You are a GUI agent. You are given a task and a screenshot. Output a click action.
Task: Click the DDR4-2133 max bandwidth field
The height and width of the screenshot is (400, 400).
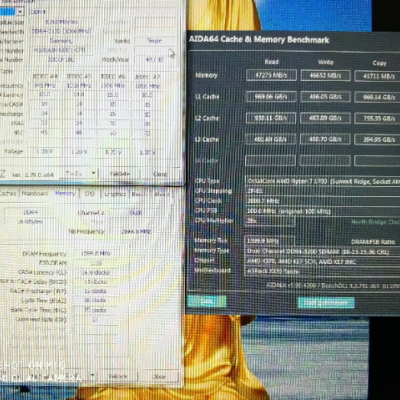click(61, 31)
